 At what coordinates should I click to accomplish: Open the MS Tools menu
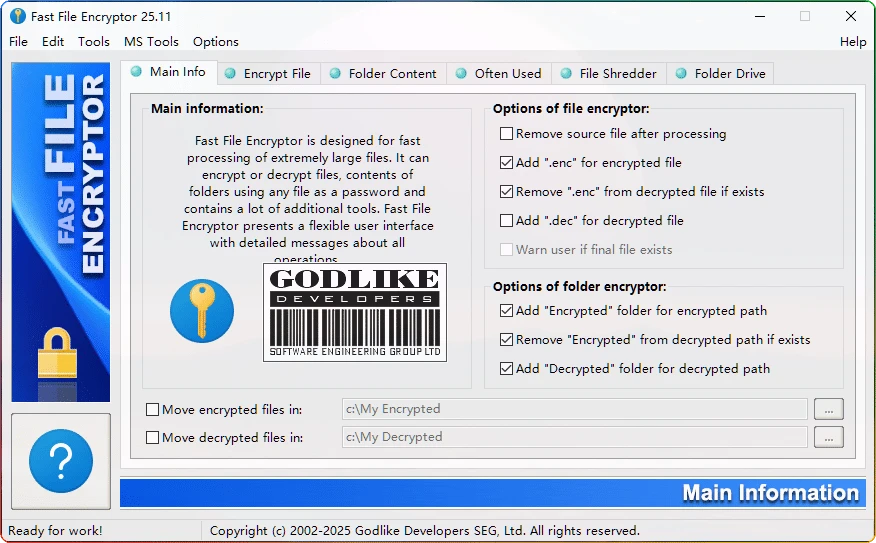point(151,42)
